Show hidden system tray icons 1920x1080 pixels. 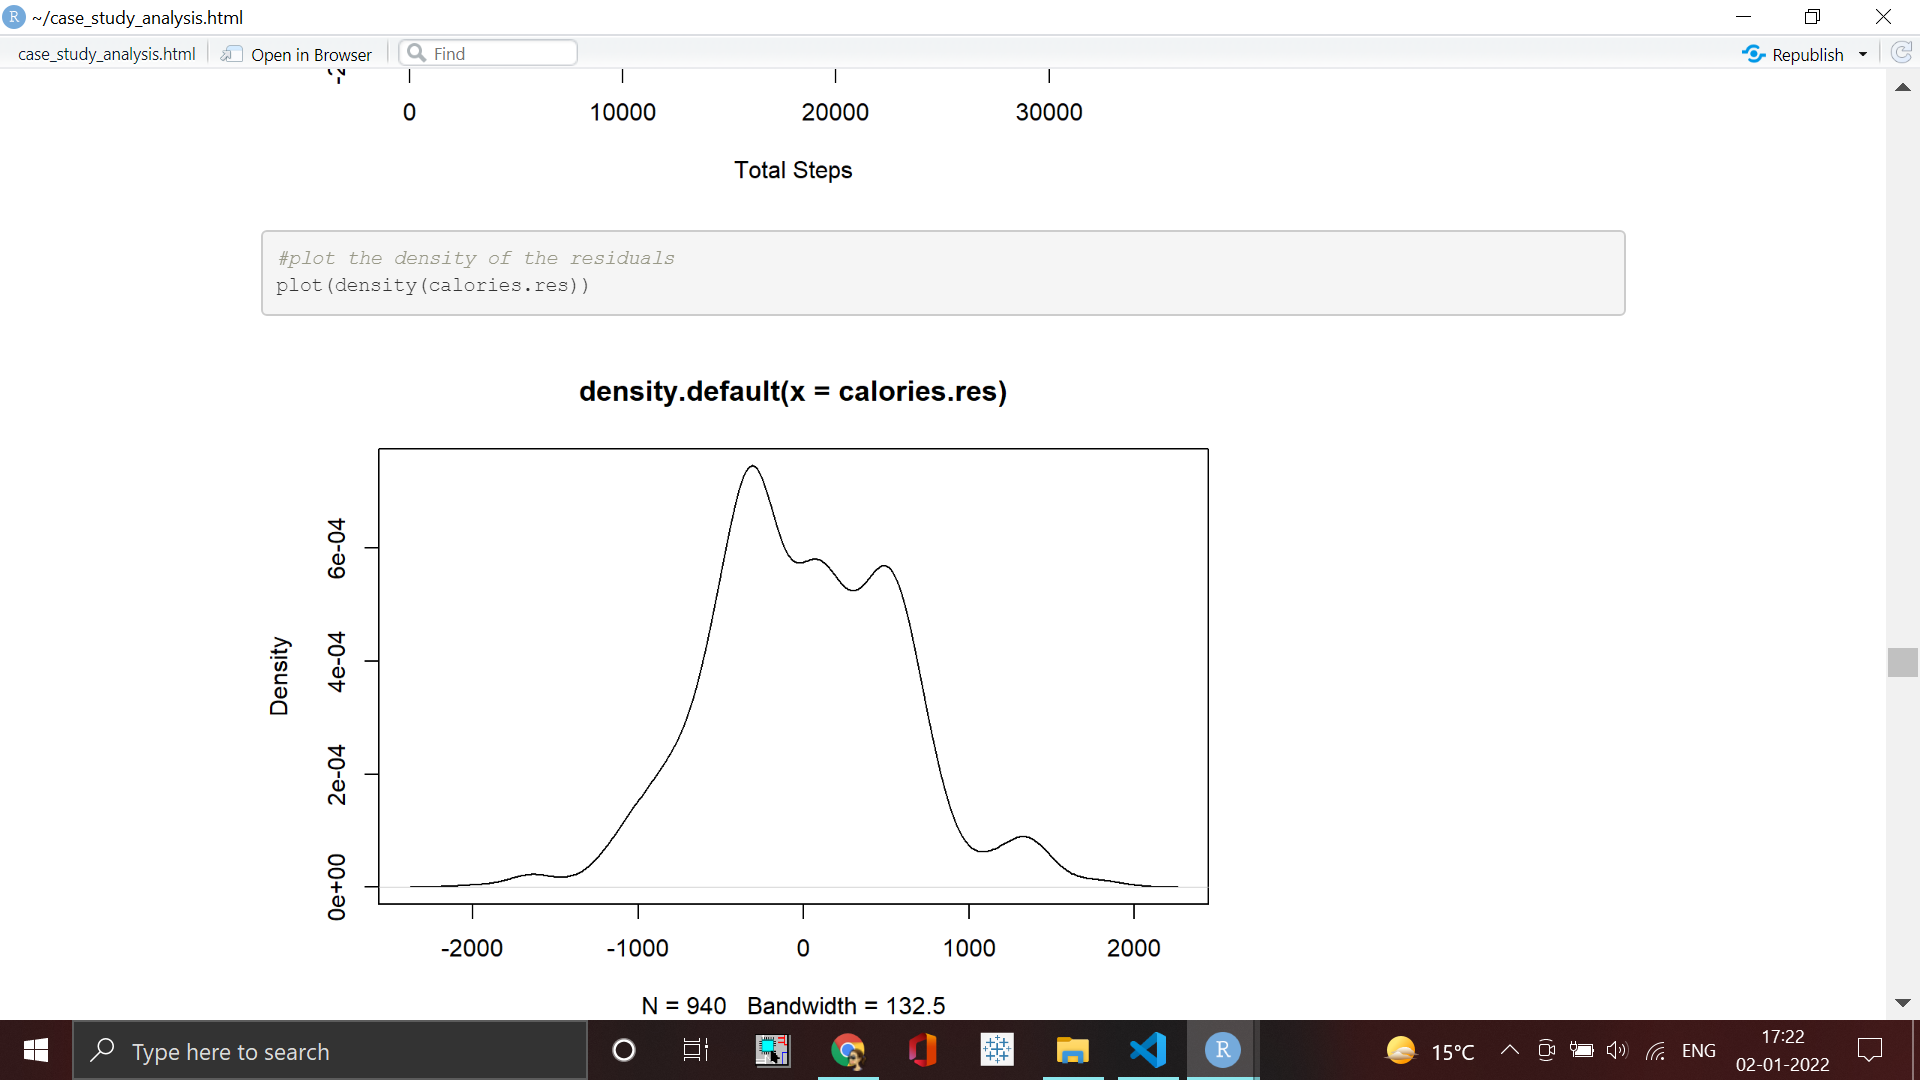point(1510,1050)
